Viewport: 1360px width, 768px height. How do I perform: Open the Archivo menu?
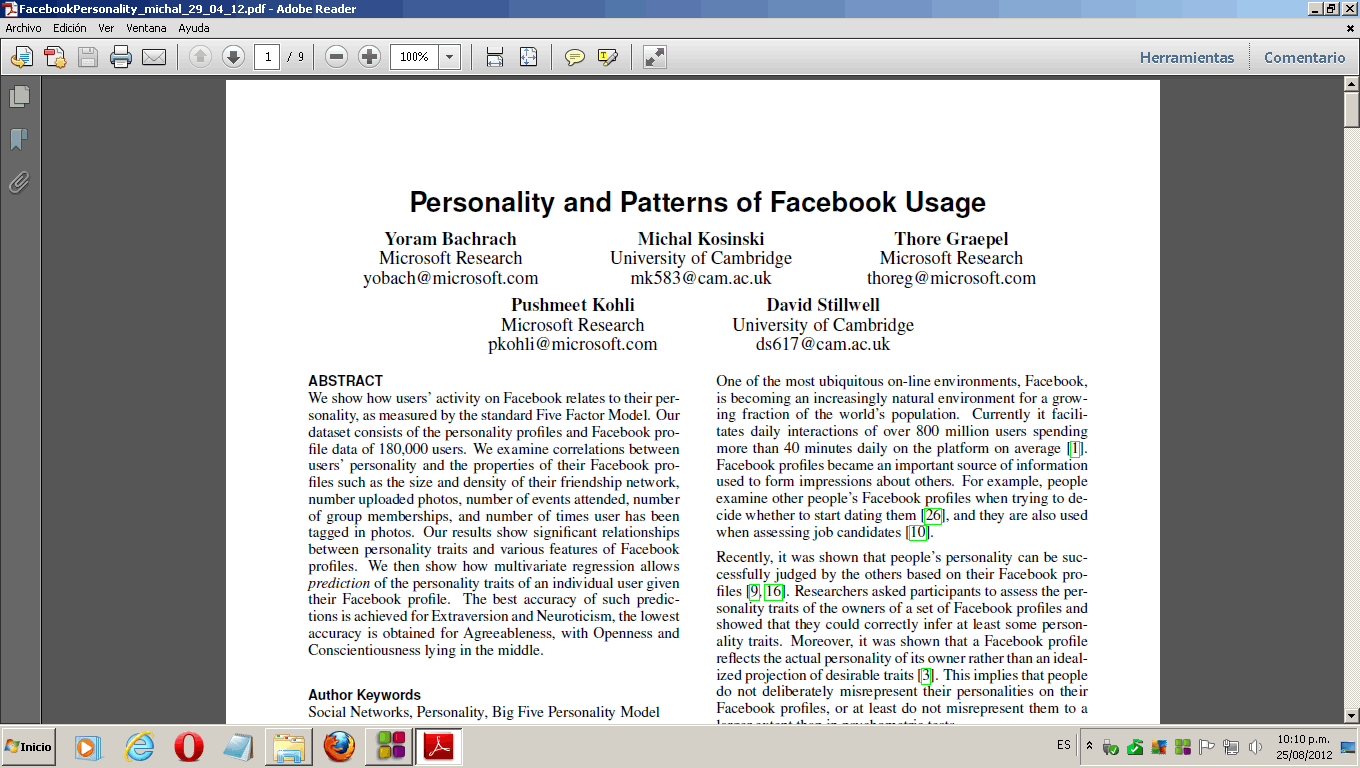[x=23, y=28]
